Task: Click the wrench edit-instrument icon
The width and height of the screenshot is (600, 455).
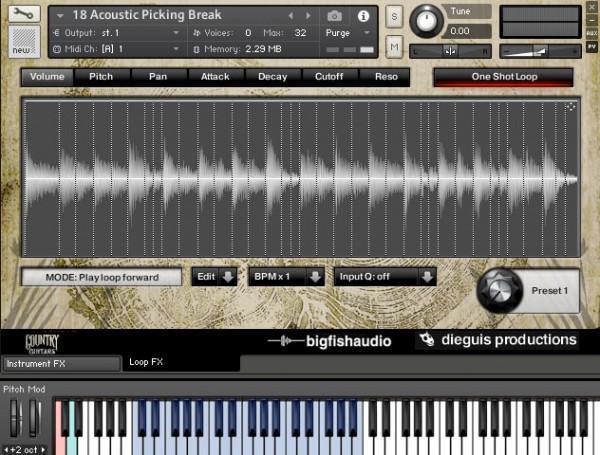Action: pos(22,14)
